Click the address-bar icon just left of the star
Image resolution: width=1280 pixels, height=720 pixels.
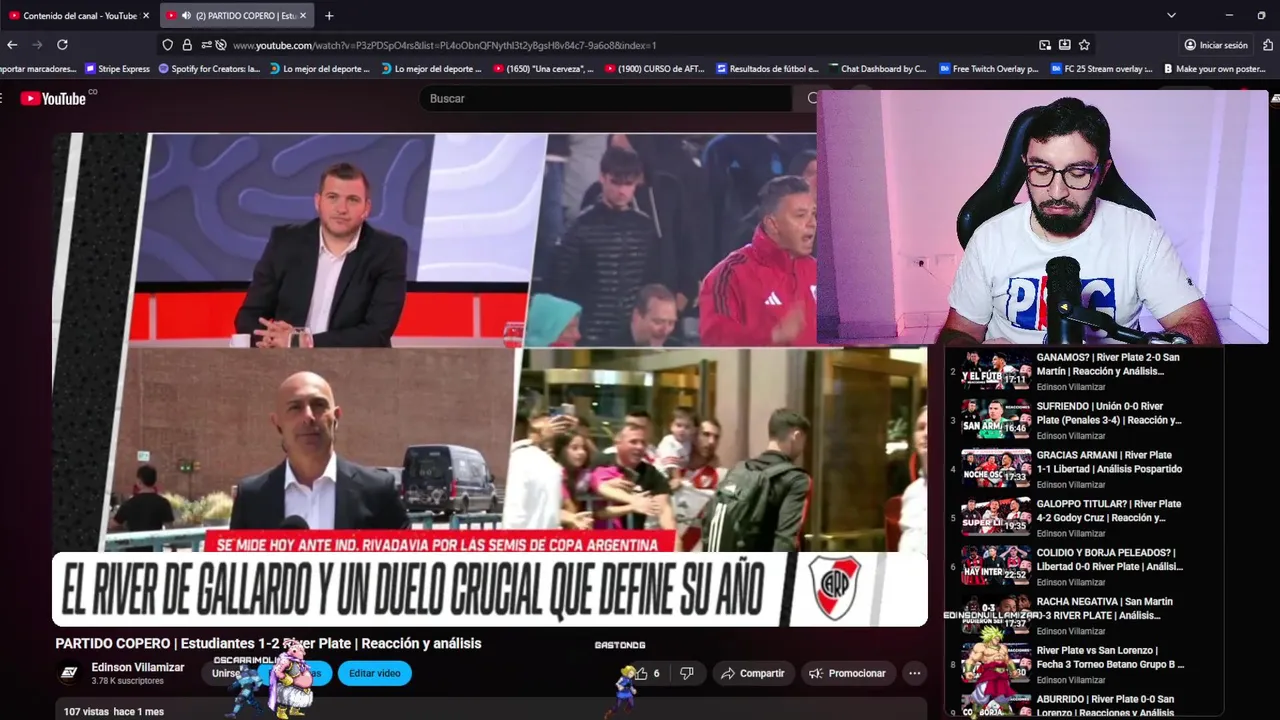[x=1065, y=45]
